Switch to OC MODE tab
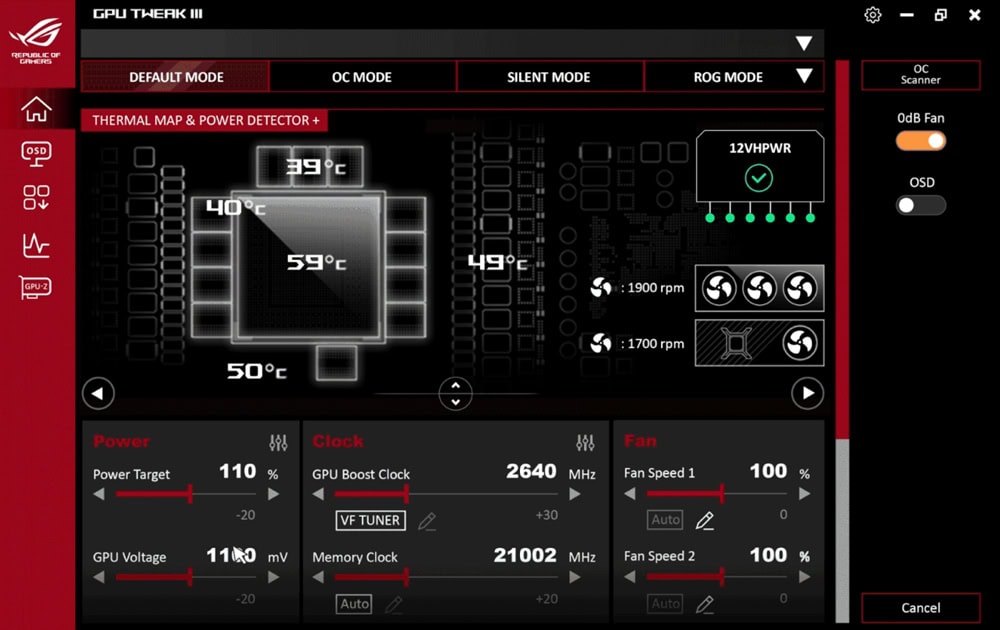The height and width of the screenshot is (630, 1000). [362, 77]
